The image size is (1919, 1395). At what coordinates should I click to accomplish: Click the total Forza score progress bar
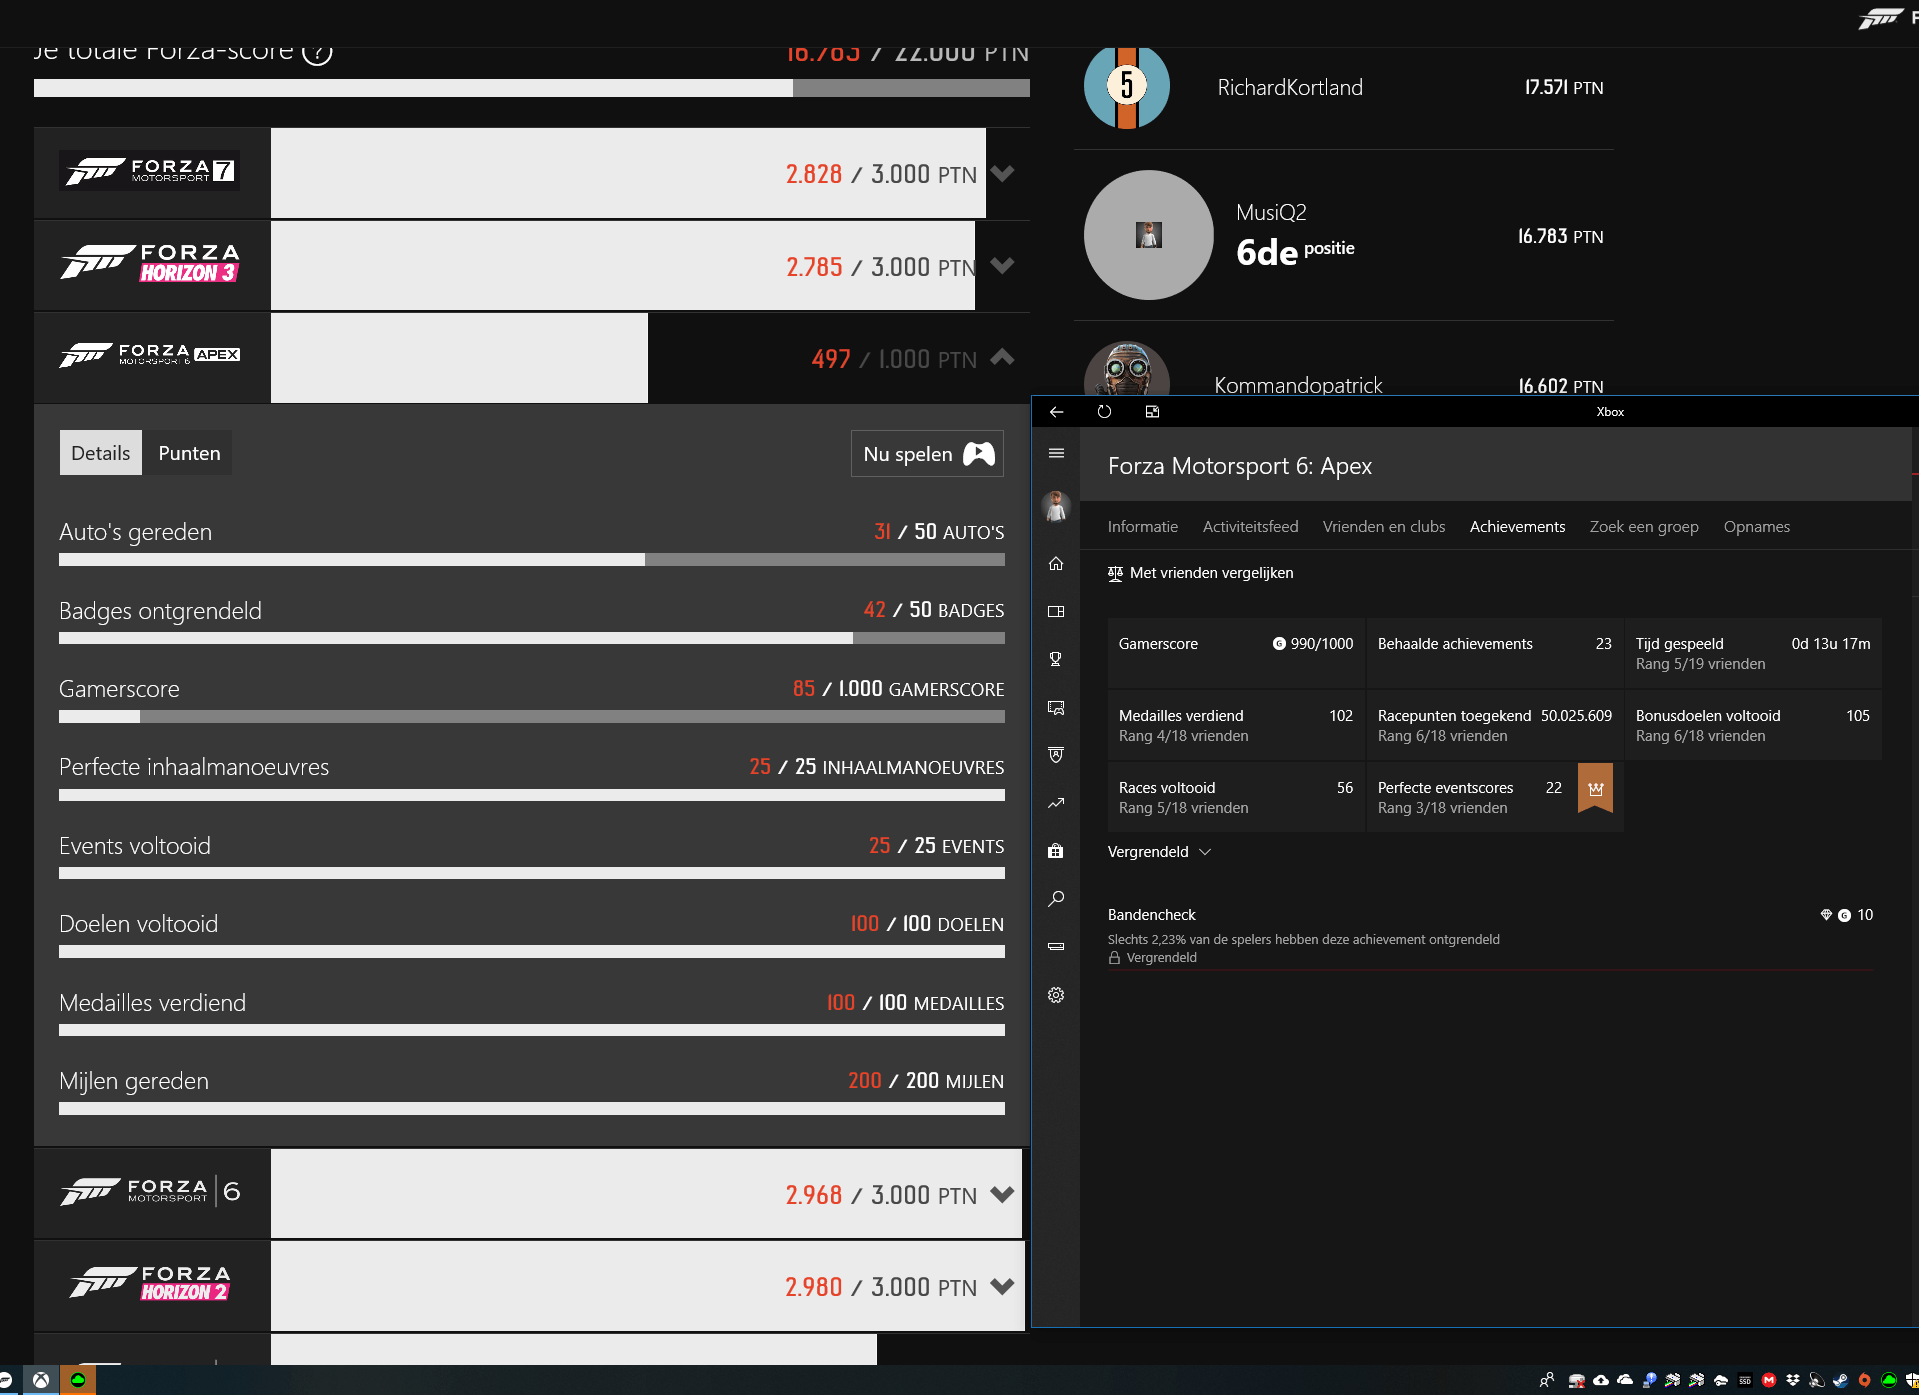[532, 88]
